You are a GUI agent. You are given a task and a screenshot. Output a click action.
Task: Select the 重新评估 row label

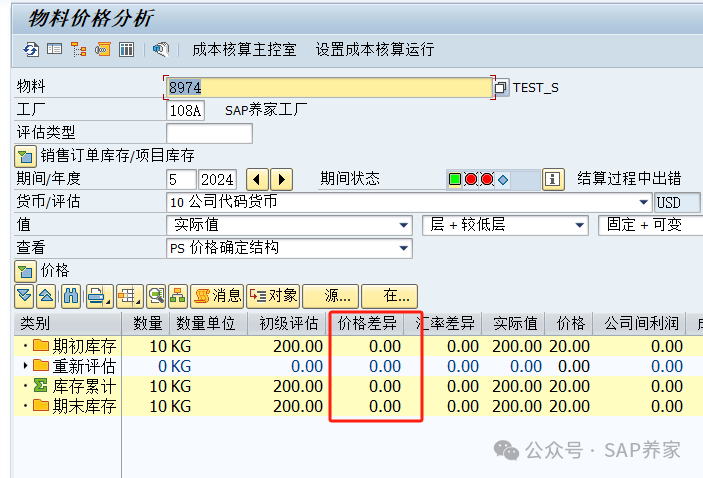tap(84, 366)
